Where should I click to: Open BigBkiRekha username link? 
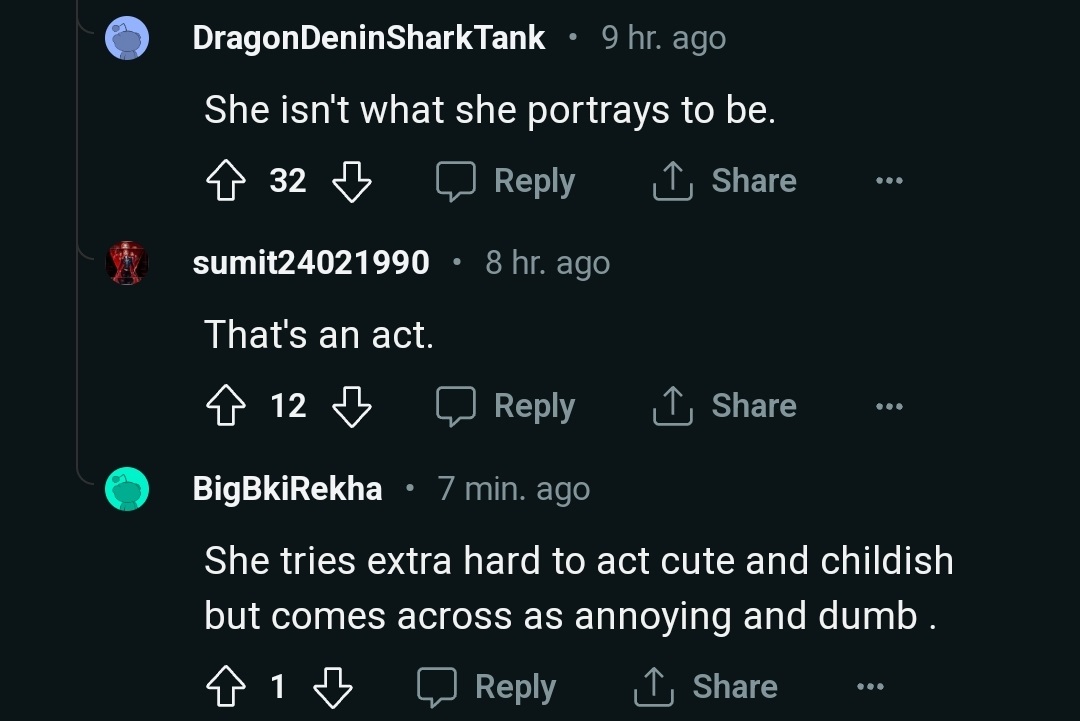pos(287,489)
